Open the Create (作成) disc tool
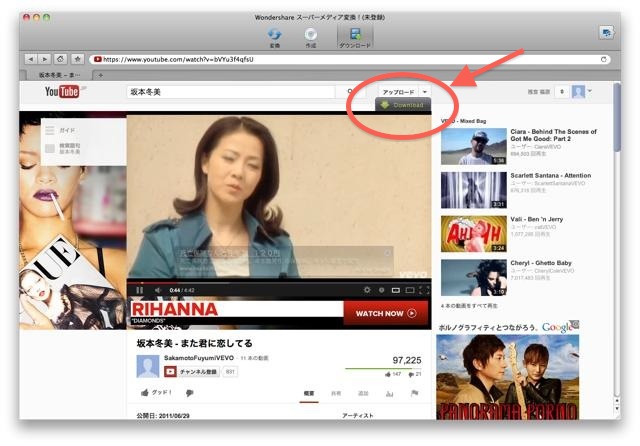 (311, 36)
